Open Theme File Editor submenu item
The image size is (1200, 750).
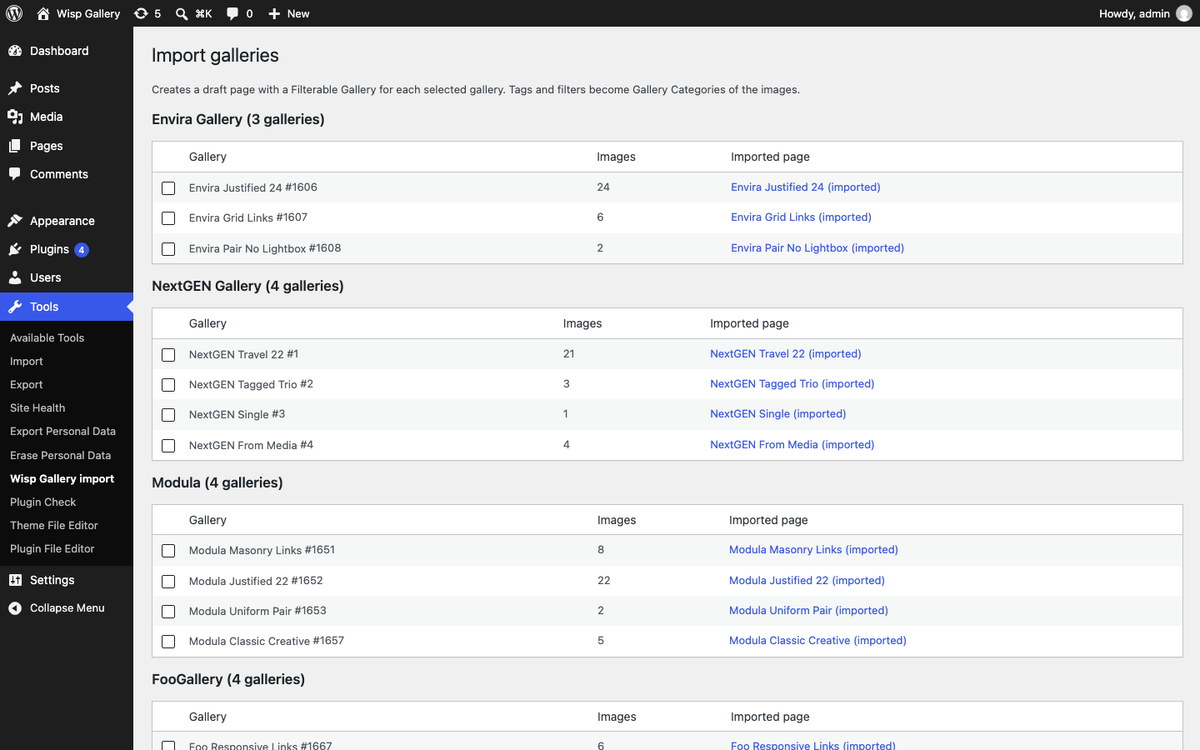[x=54, y=525]
